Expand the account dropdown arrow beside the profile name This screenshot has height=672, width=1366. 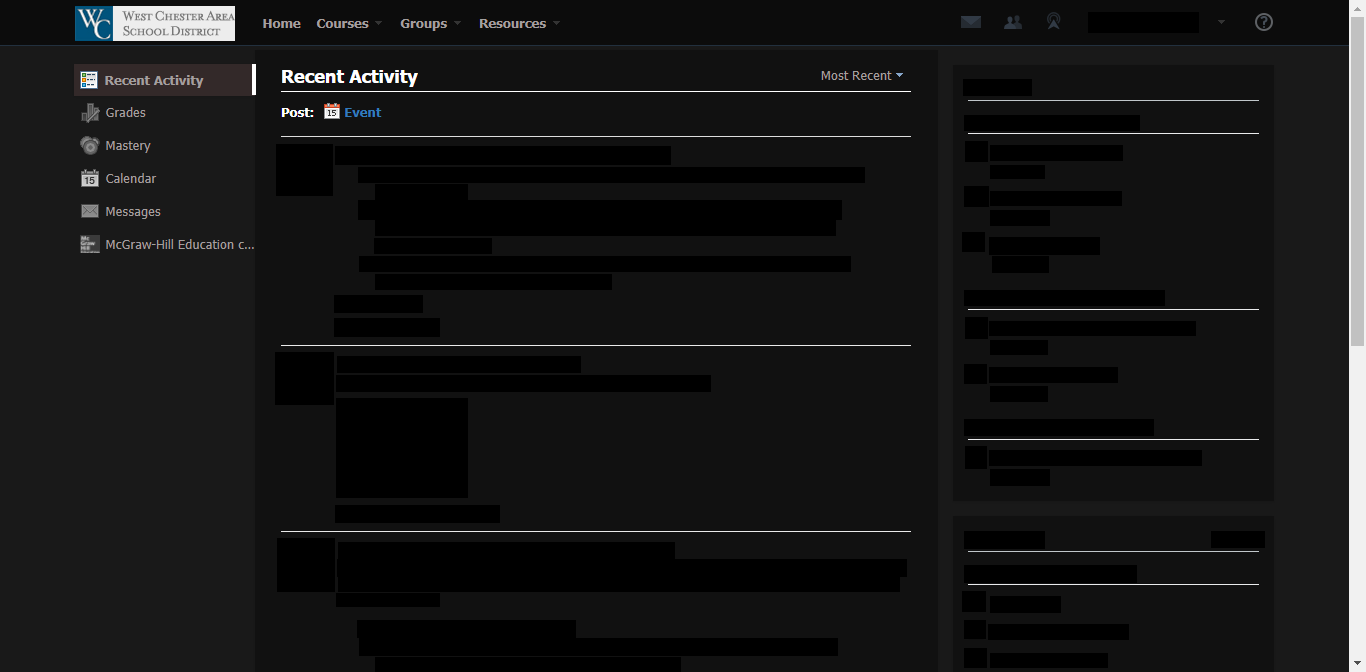1221,21
